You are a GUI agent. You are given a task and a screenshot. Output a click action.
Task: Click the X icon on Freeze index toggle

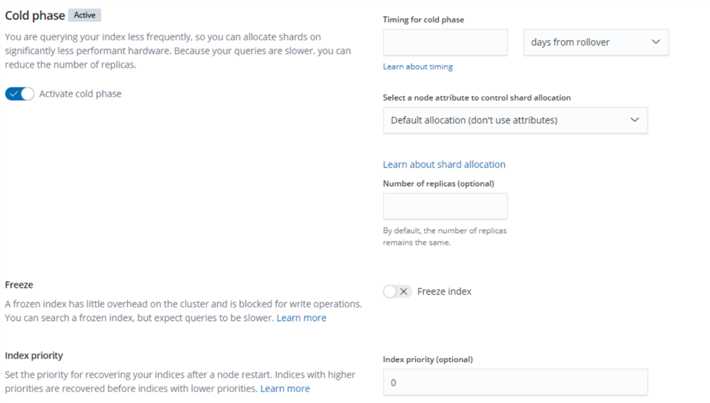pyautogui.click(x=403, y=291)
